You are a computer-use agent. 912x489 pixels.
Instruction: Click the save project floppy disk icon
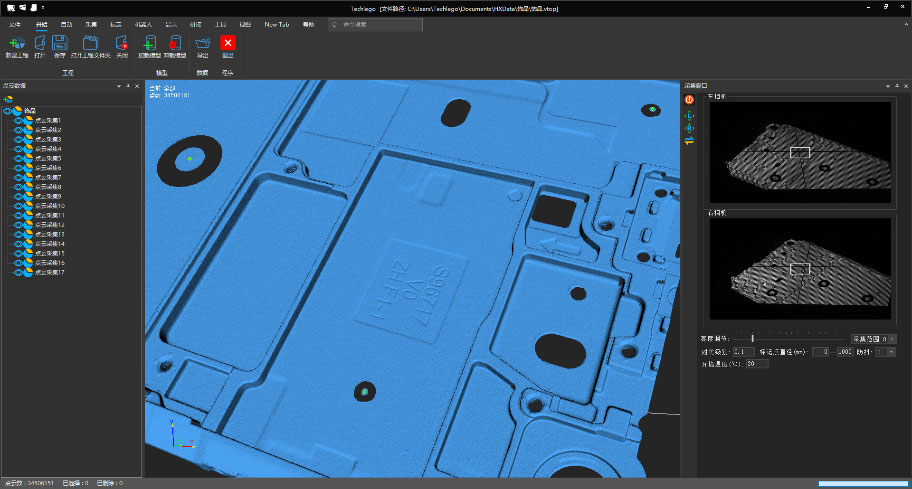click(x=59, y=44)
